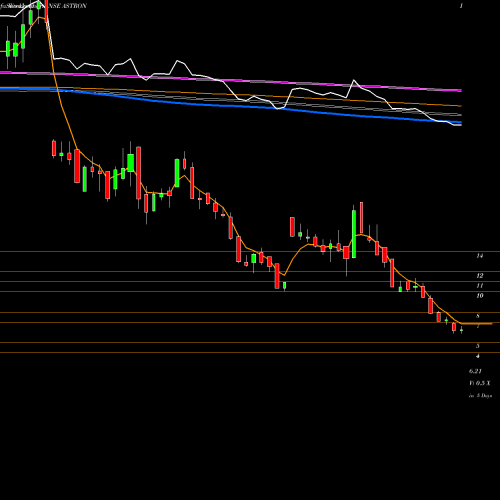Select the price level label '8'
Viewport: 500px width, 500px height.
tap(478, 316)
